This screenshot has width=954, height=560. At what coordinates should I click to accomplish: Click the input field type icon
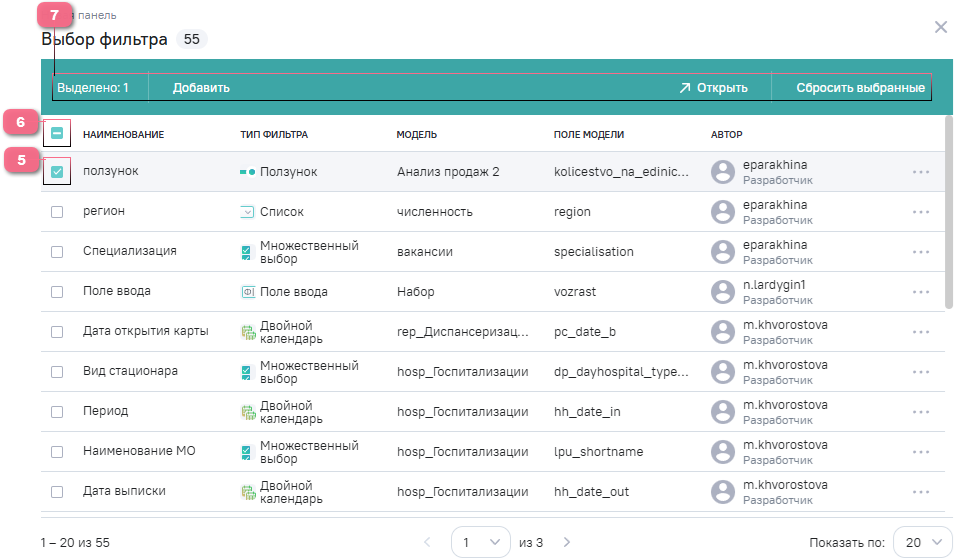(248, 292)
